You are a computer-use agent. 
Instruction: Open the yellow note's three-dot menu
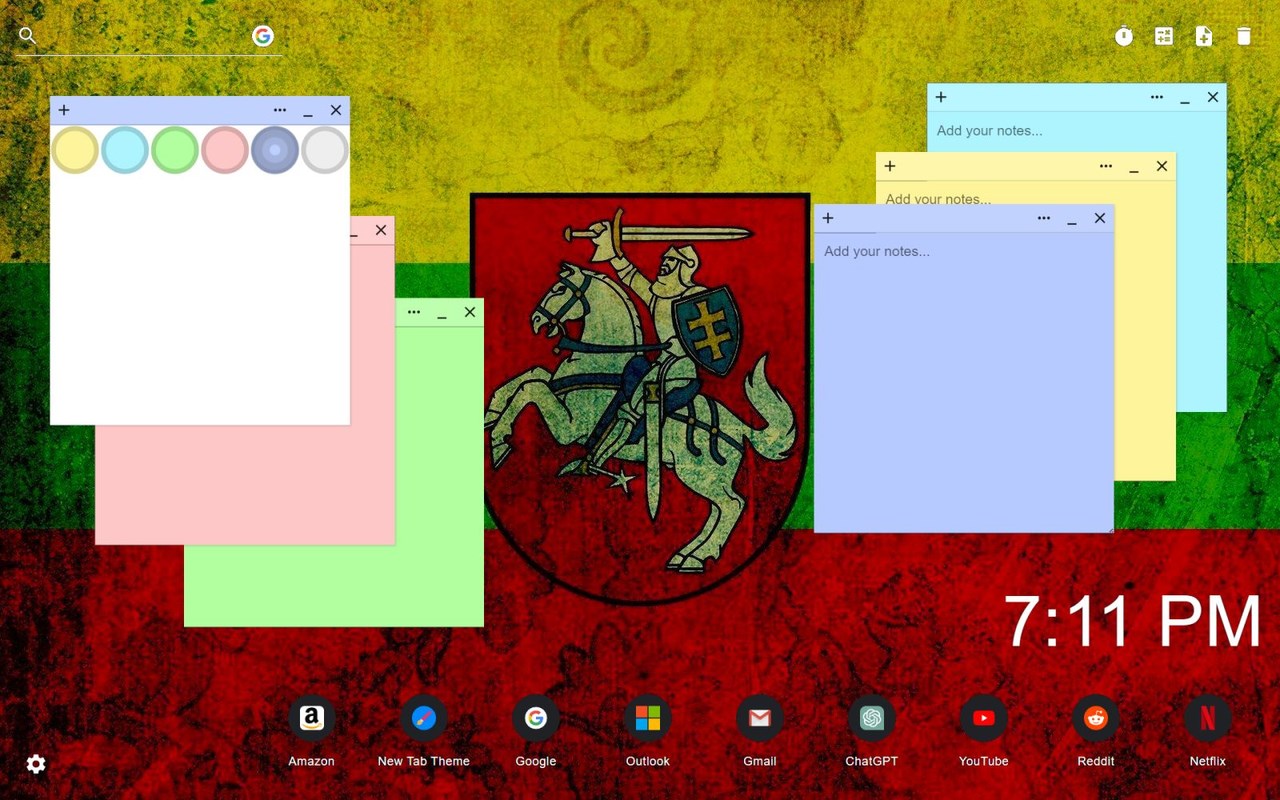[1106, 166]
